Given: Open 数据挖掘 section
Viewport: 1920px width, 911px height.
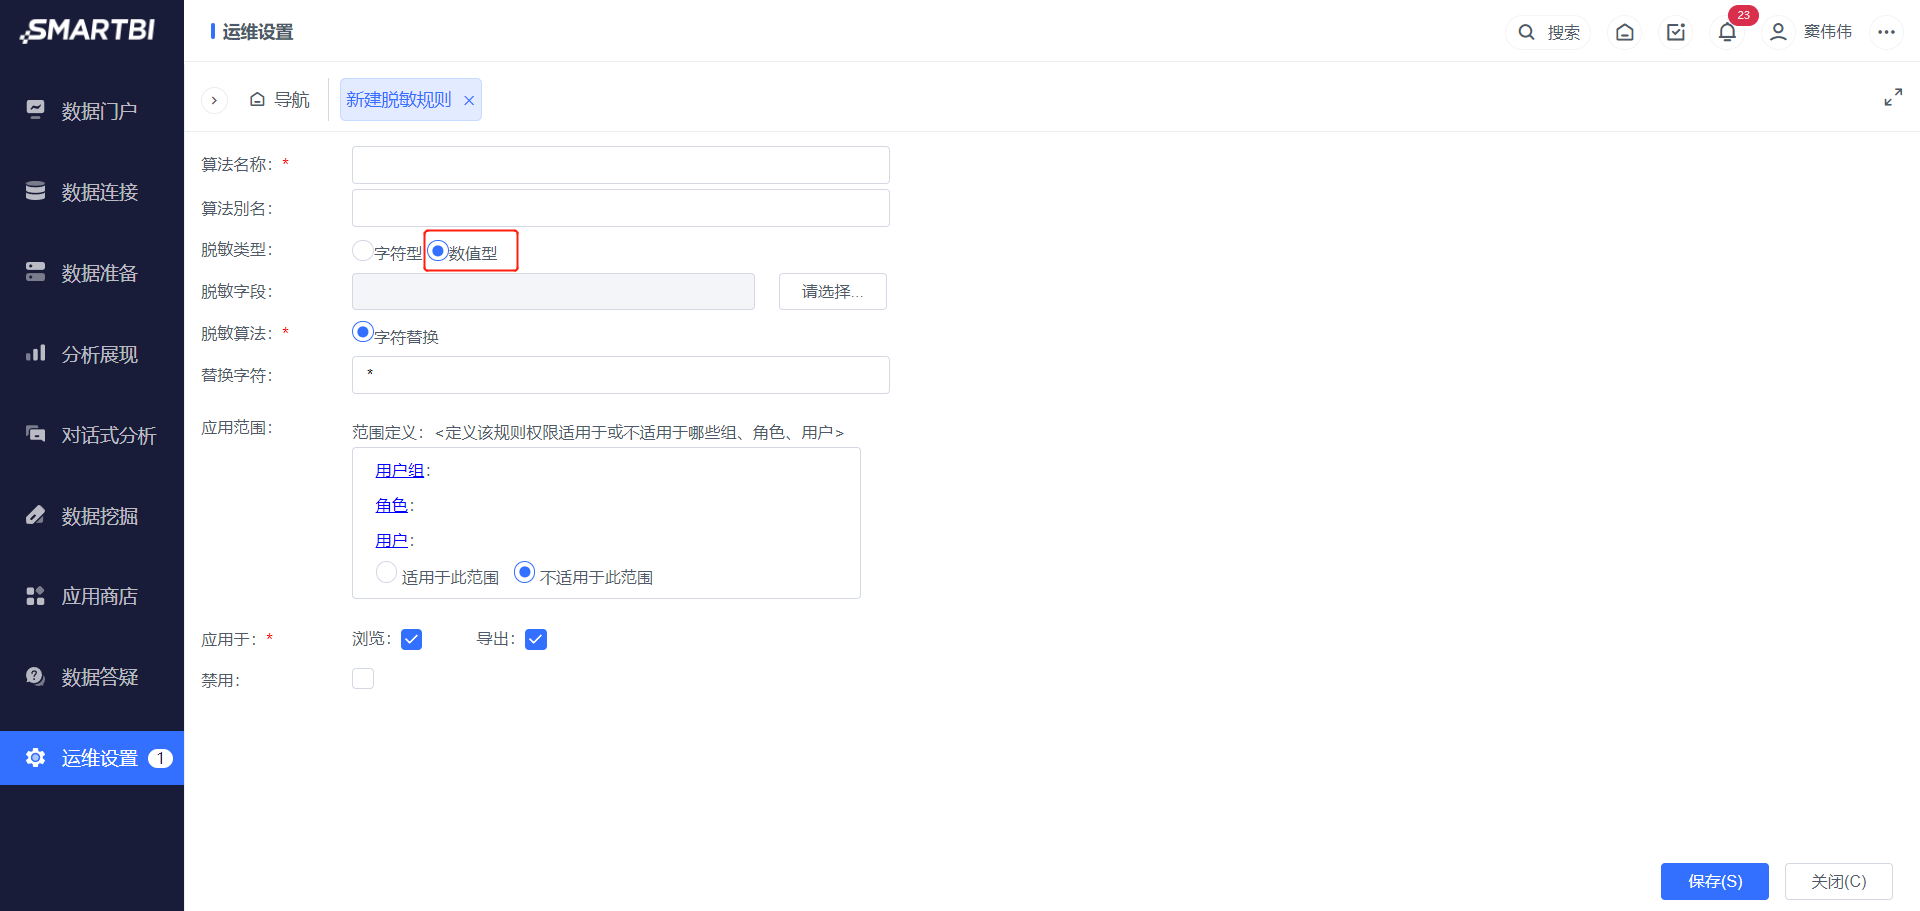Looking at the screenshot, I should point(92,516).
